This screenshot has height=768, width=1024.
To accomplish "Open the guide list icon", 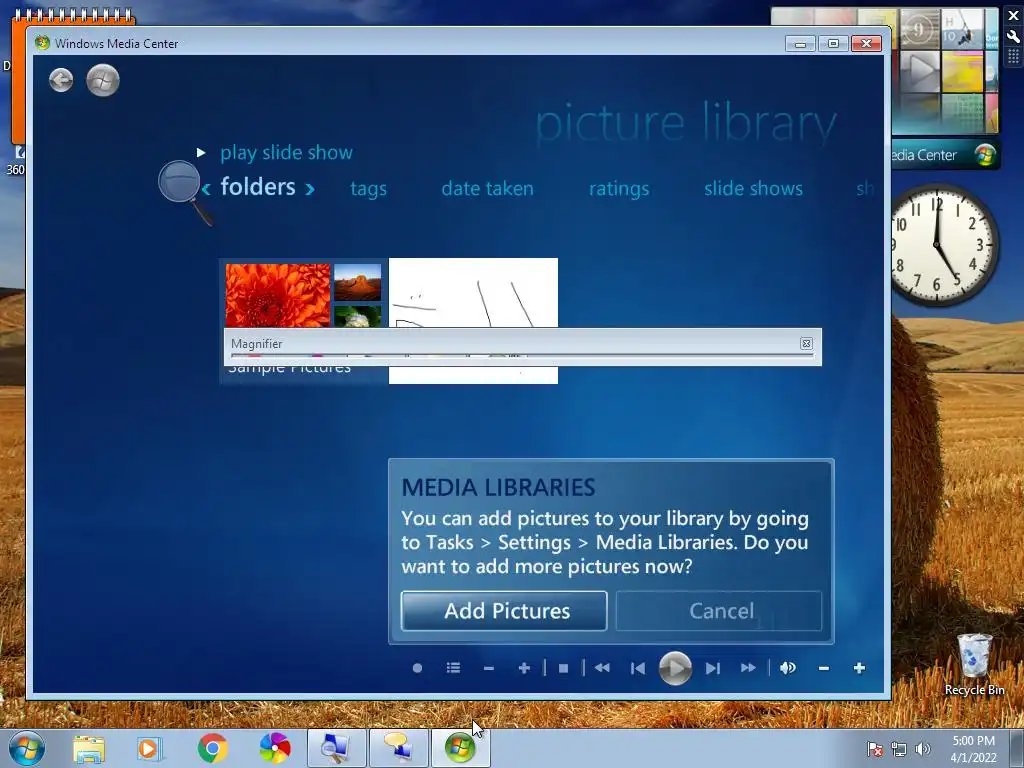I will 453,668.
